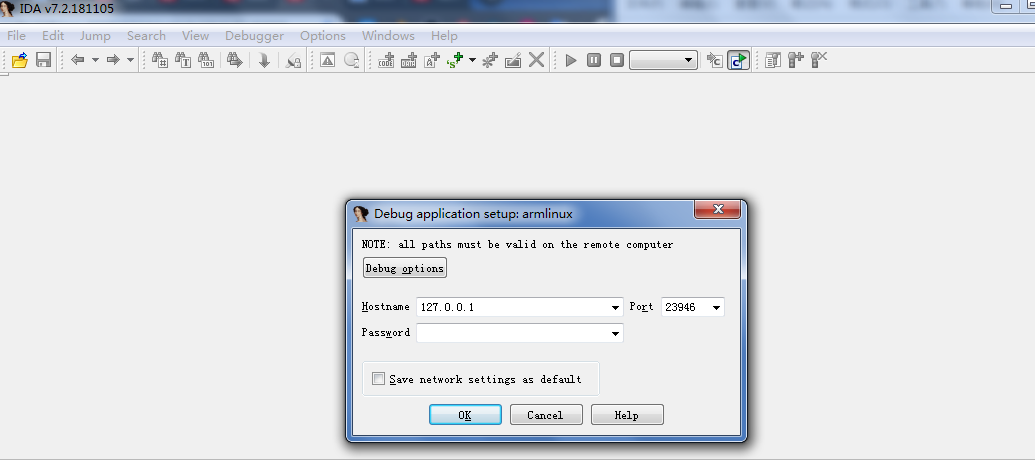
Task: Click the Help button in dialog
Action: pyautogui.click(x=627, y=415)
